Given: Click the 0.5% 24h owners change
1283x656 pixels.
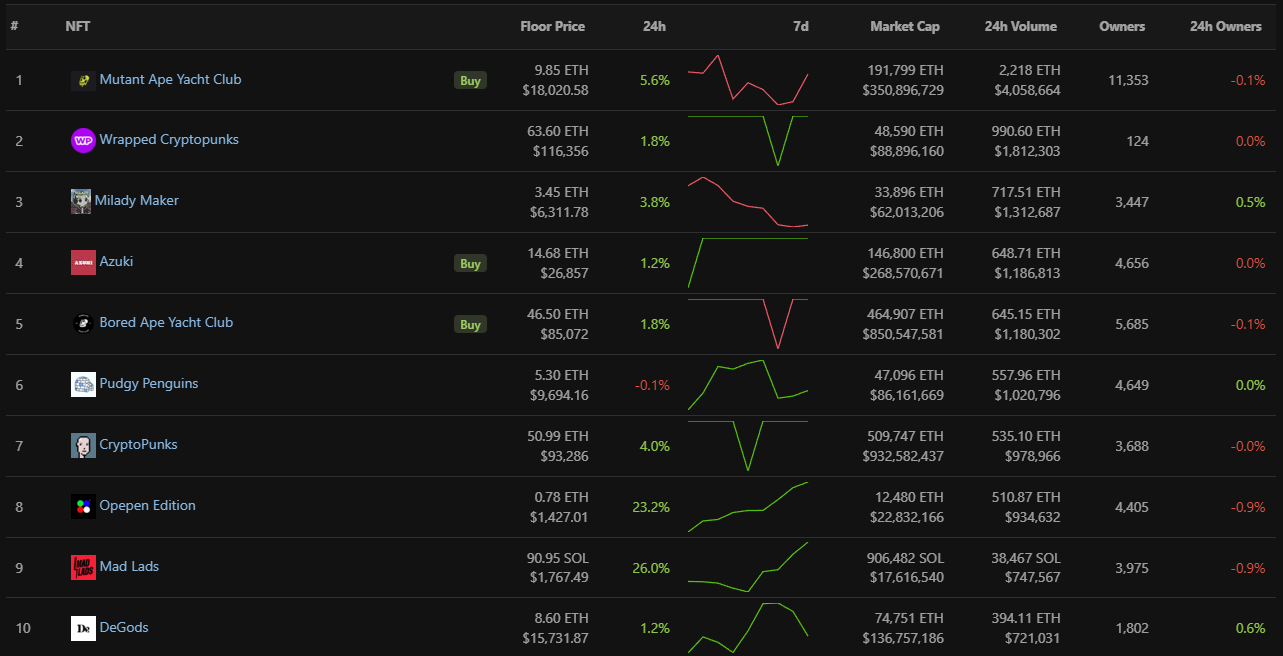Looking at the screenshot, I should (1250, 202).
